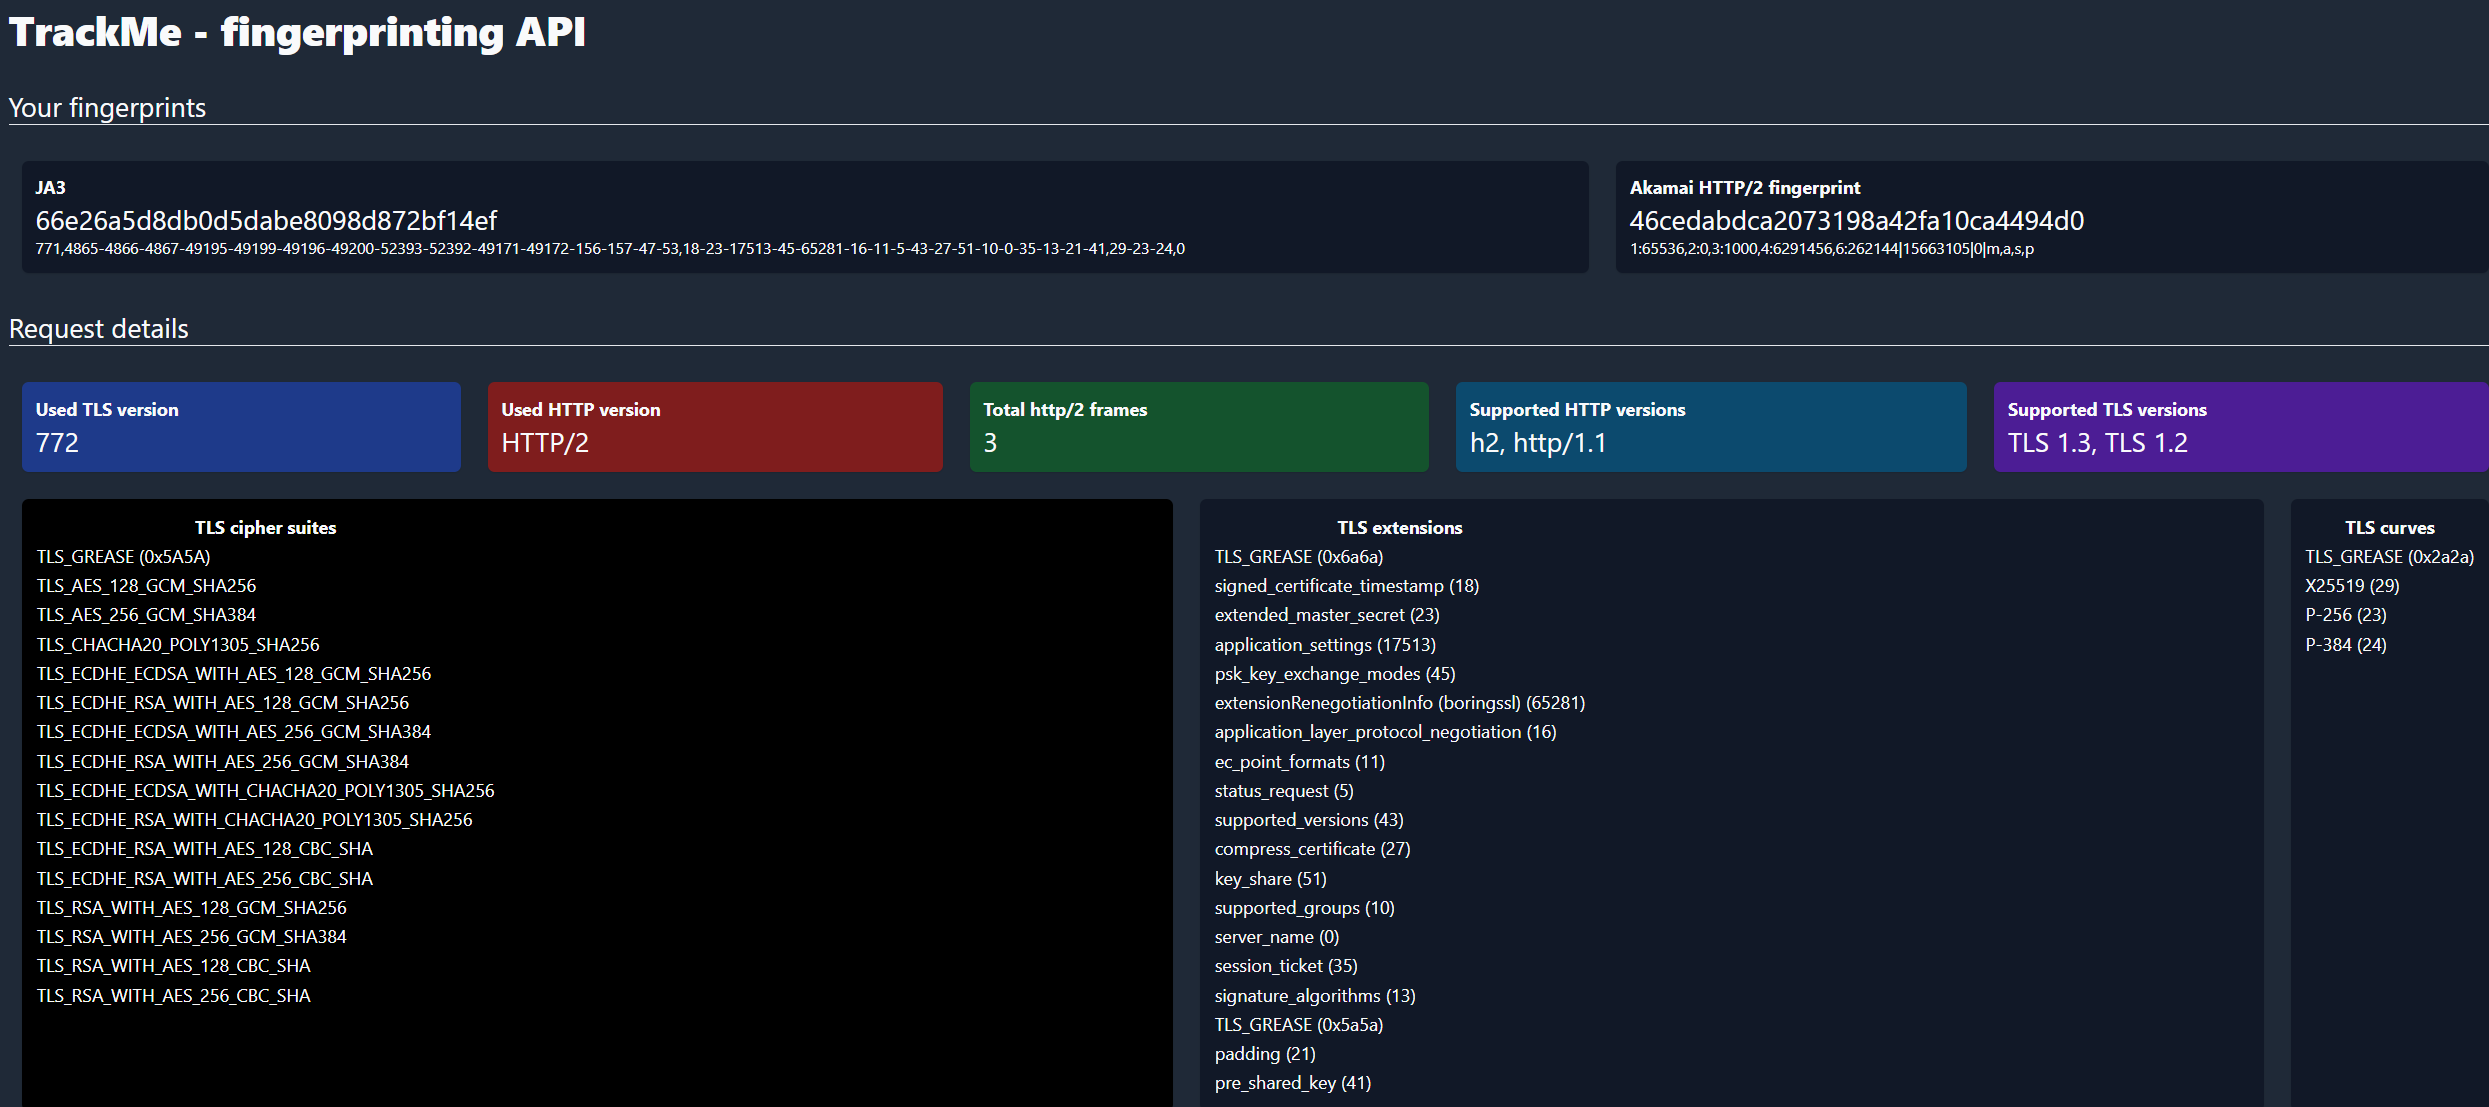Select TLS_ECDHE_RSA_WITH_CHACHA20_POLY1305_SHA256 row
The width and height of the screenshot is (2489, 1107).
pos(254,820)
